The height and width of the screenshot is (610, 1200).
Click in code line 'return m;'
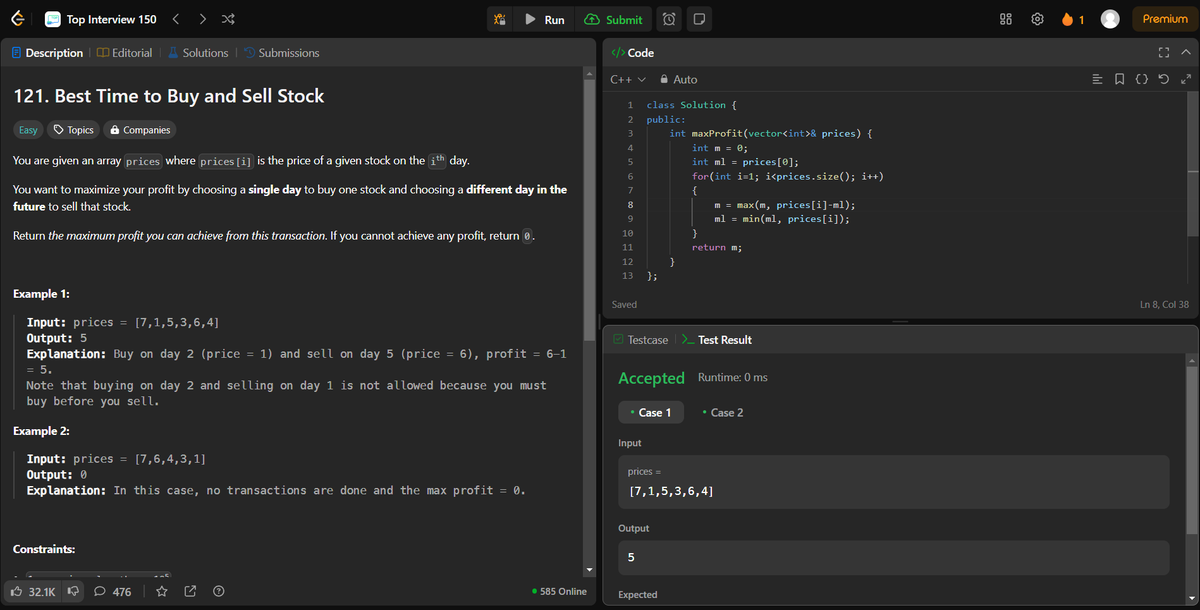coord(716,246)
